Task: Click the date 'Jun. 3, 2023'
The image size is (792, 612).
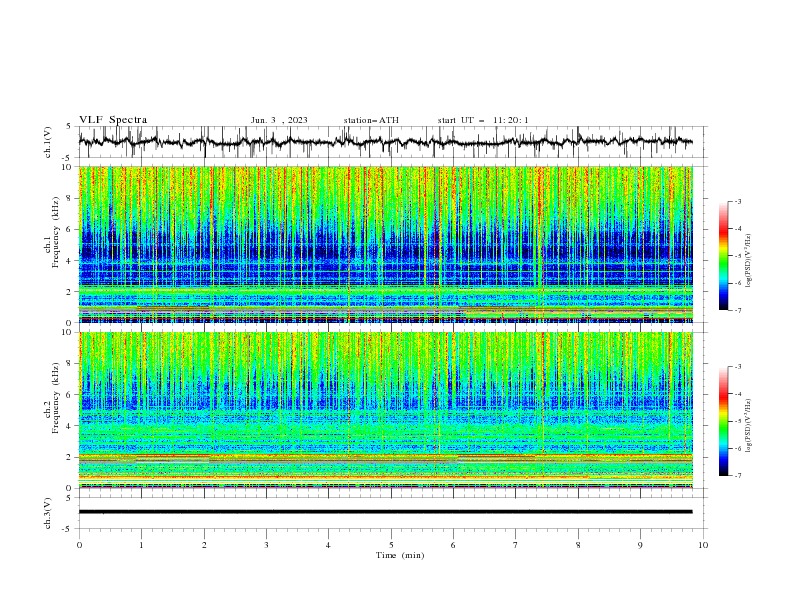Action: (279, 120)
